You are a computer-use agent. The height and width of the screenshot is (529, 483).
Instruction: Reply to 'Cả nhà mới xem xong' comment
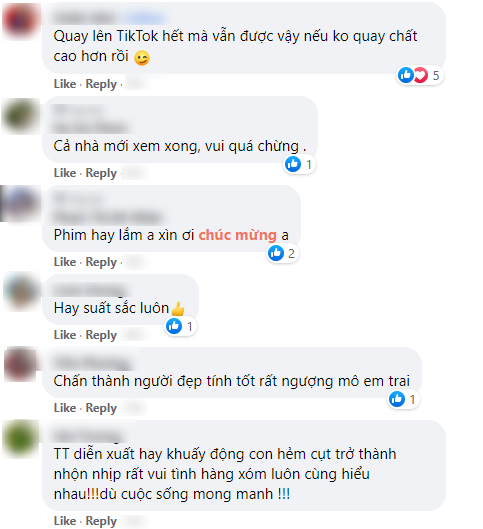[x=101, y=173]
